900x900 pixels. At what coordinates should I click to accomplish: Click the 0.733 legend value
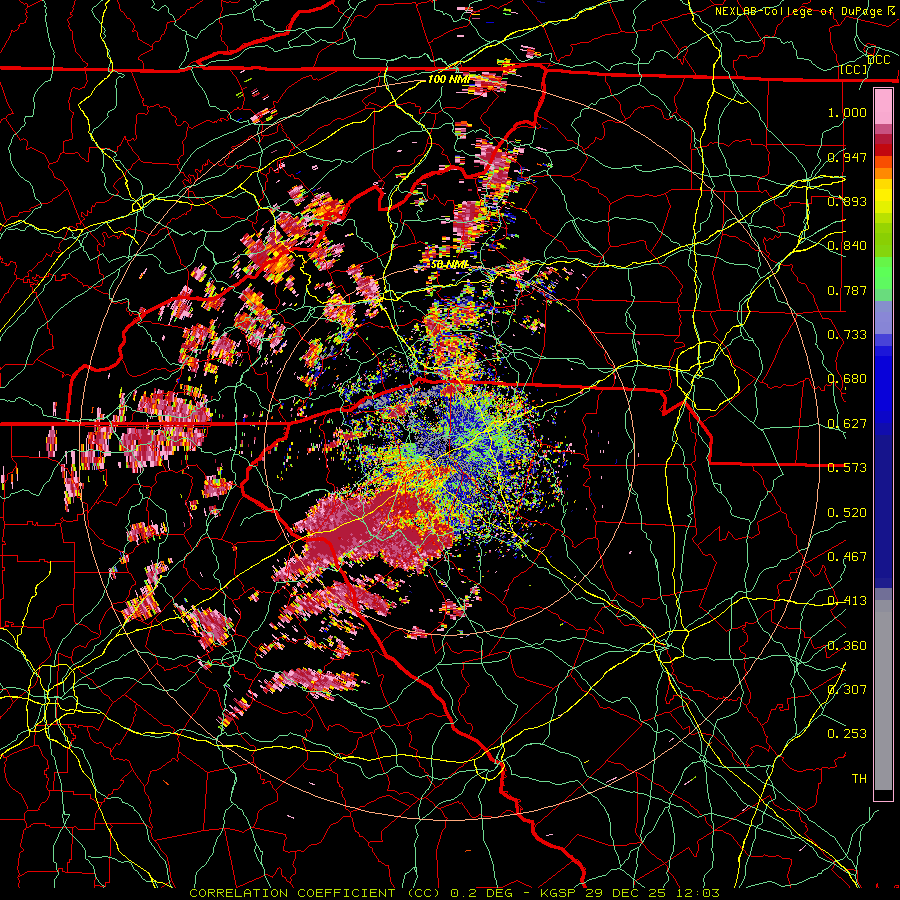[847, 335]
